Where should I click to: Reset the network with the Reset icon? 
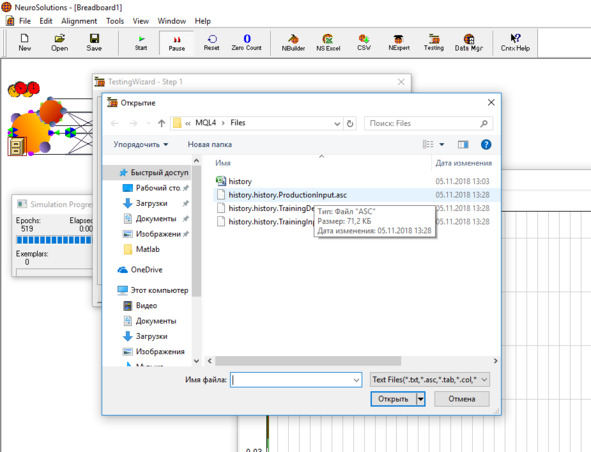(211, 43)
